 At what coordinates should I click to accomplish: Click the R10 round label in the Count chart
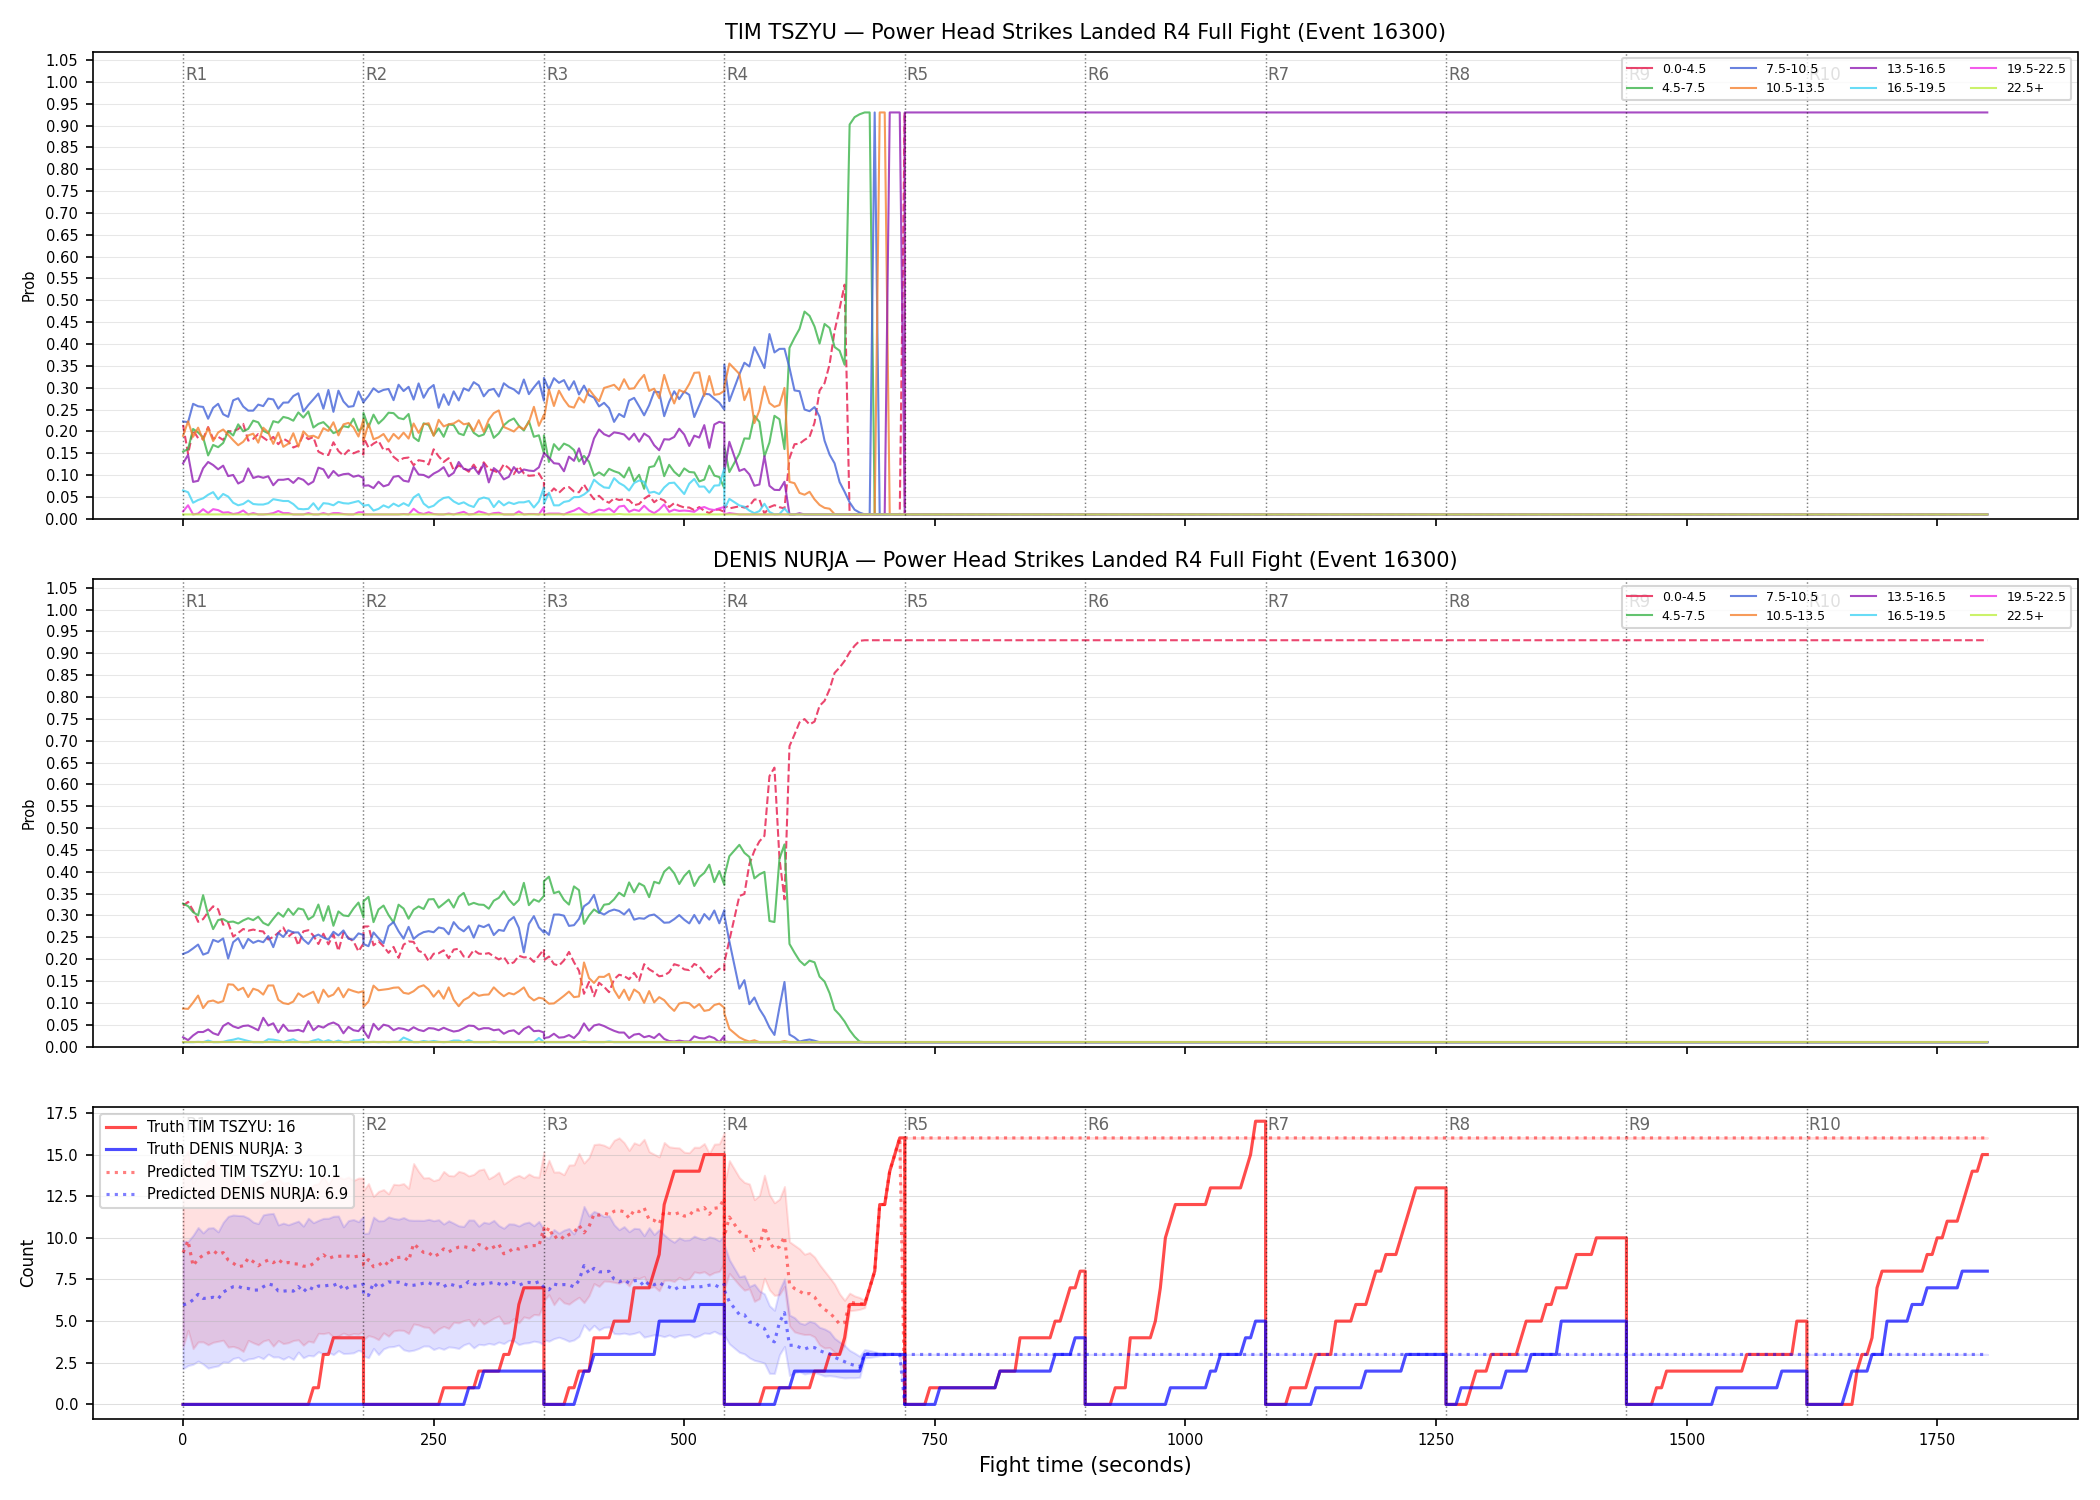coord(1824,1124)
